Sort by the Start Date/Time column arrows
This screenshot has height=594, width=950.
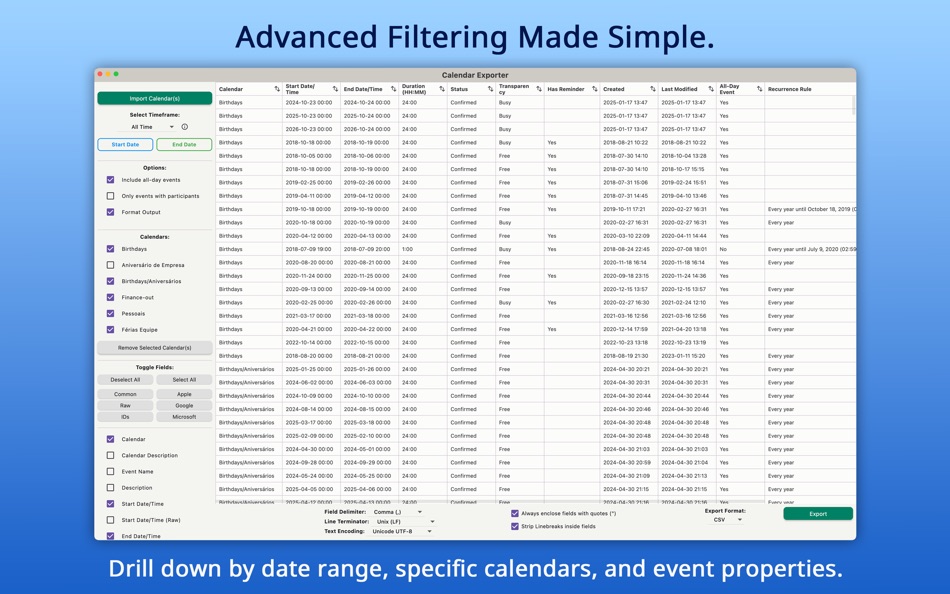tap(335, 89)
